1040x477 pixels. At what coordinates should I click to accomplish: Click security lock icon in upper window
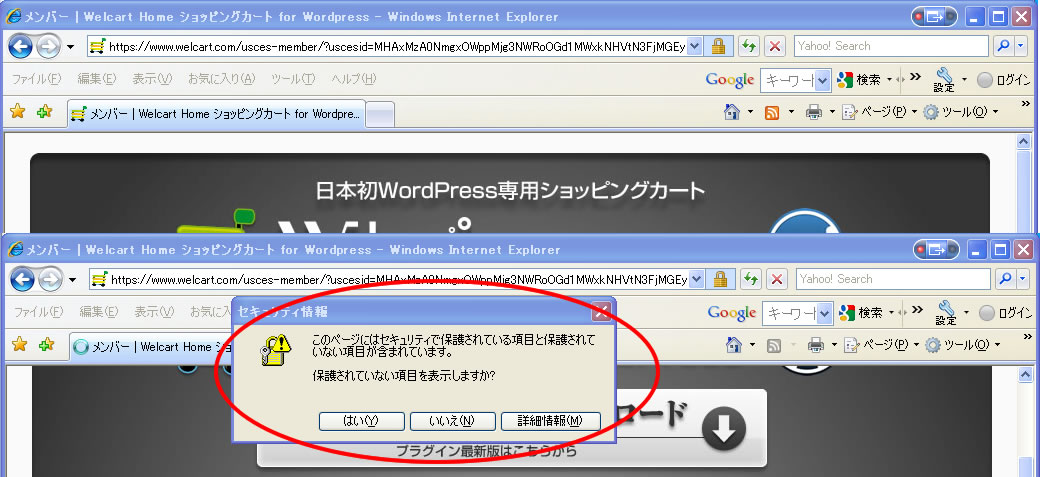point(718,46)
